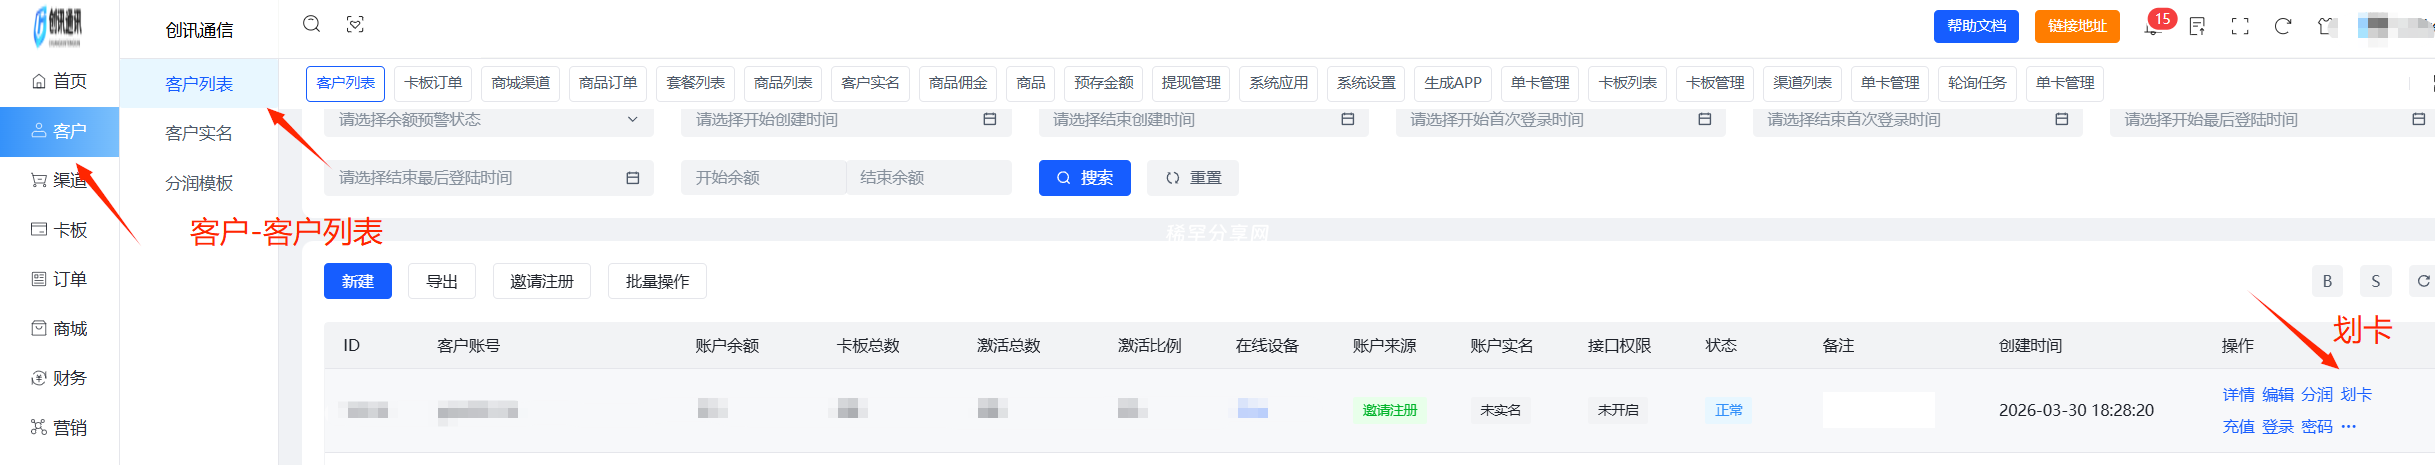
Task: Click the more actions ellipsis in row
Action: [x=2349, y=427]
